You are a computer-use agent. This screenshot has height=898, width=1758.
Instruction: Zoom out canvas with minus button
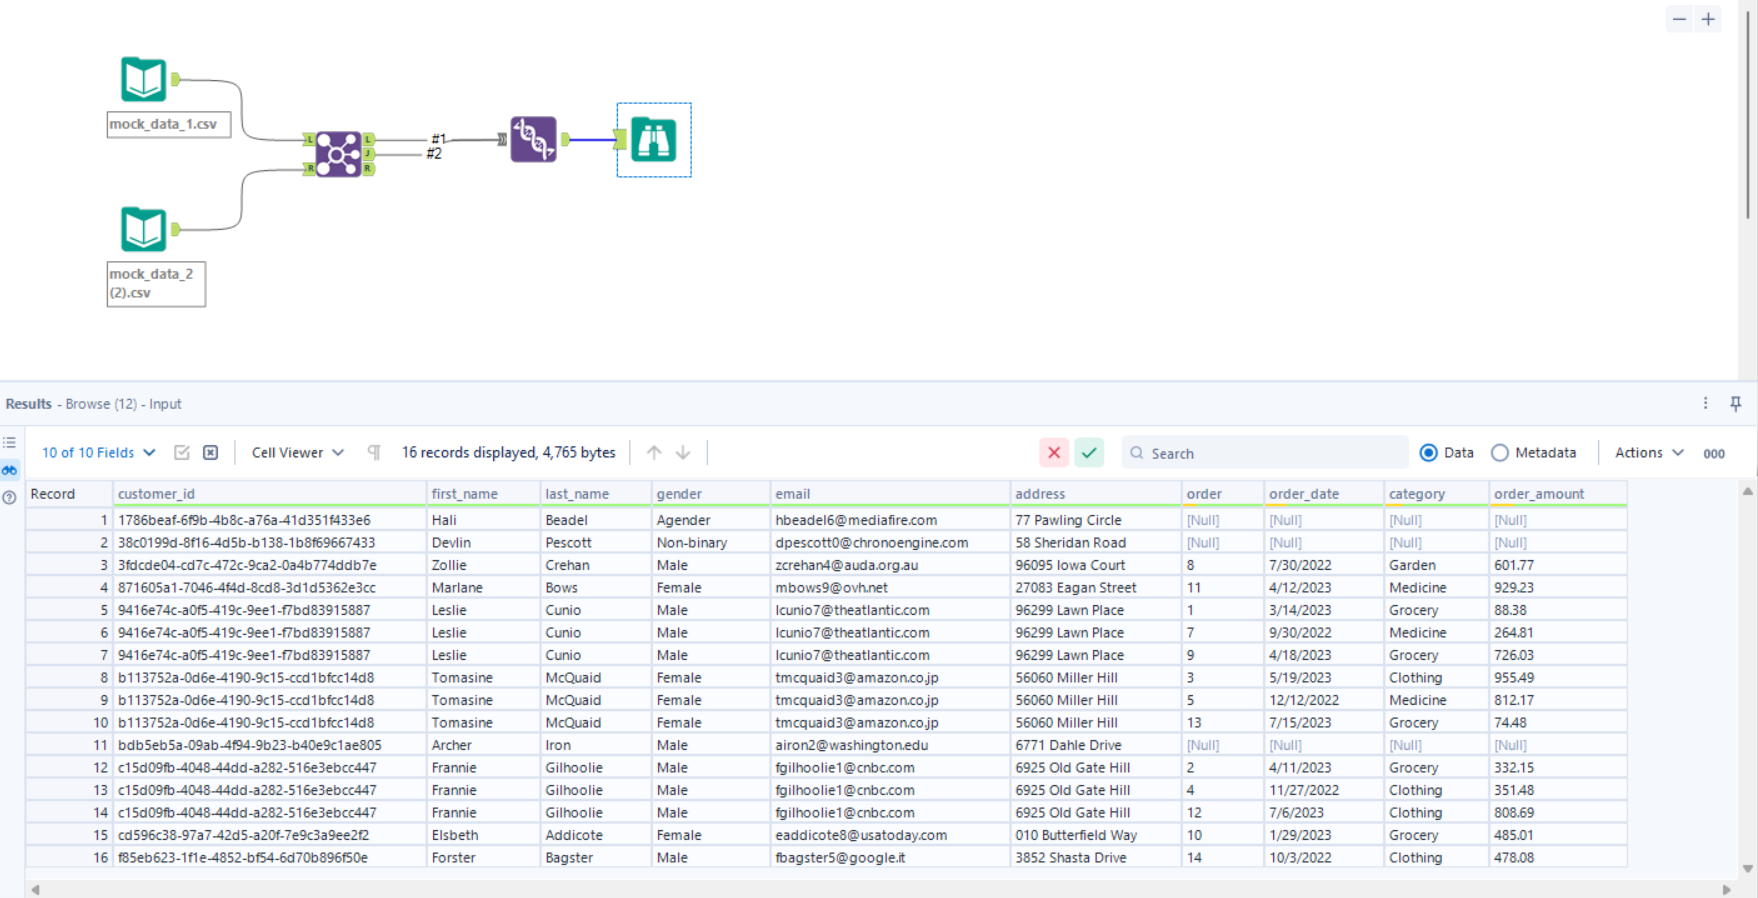[1679, 19]
